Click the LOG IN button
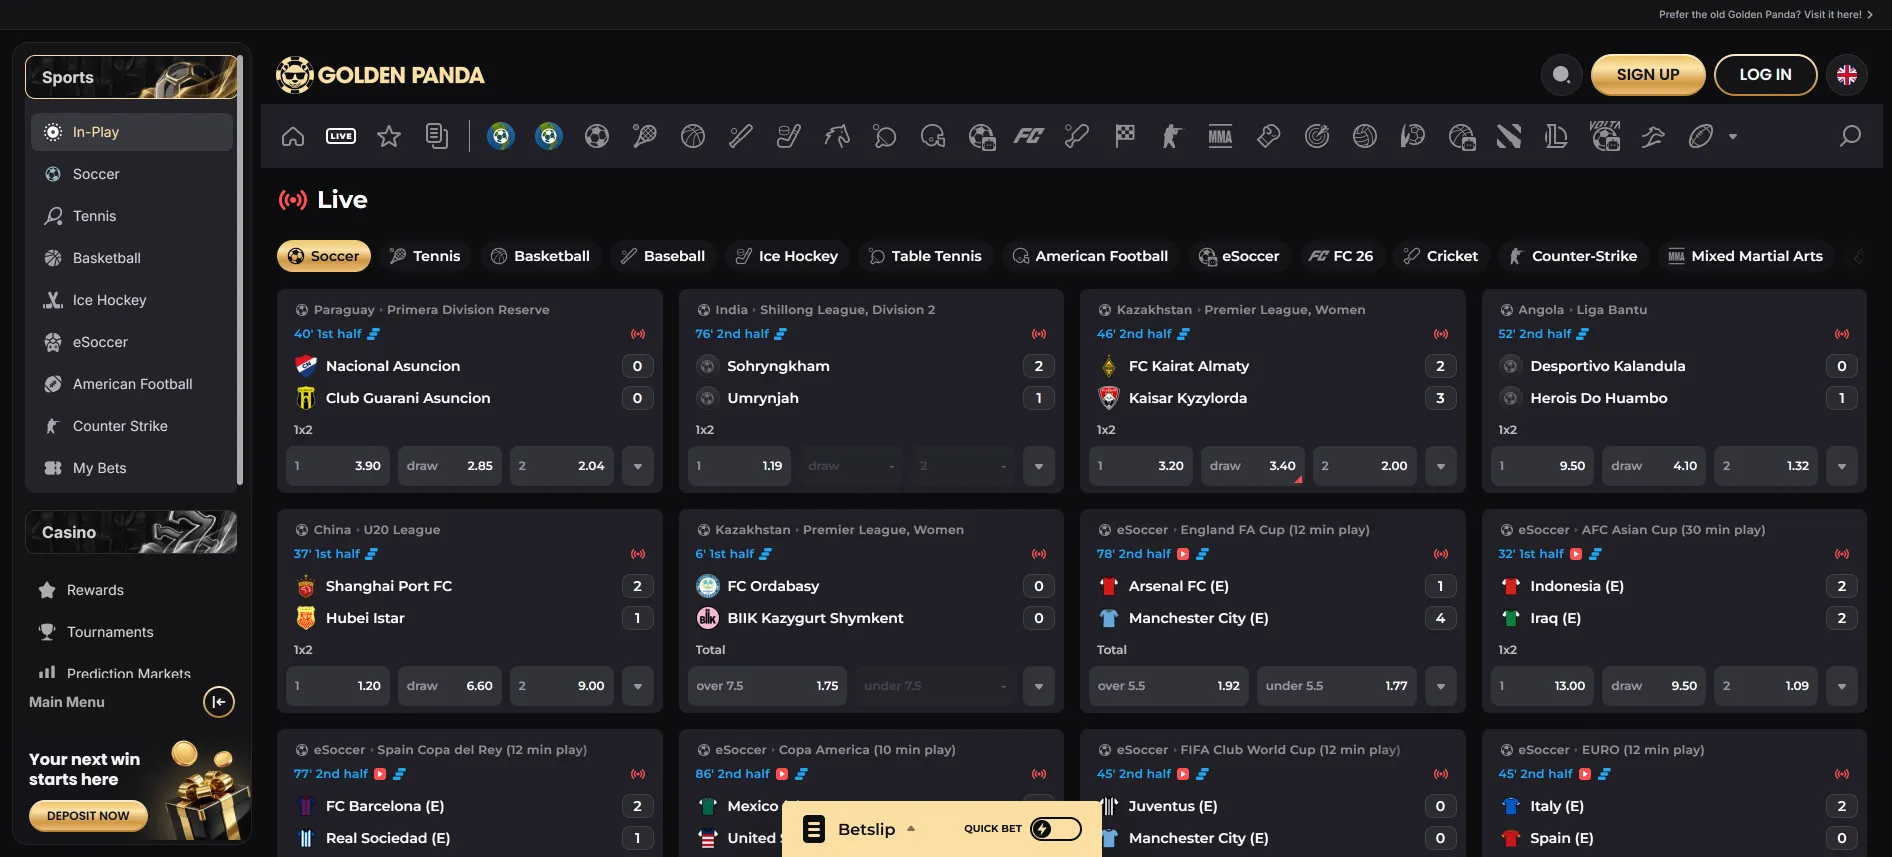 (1766, 75)
